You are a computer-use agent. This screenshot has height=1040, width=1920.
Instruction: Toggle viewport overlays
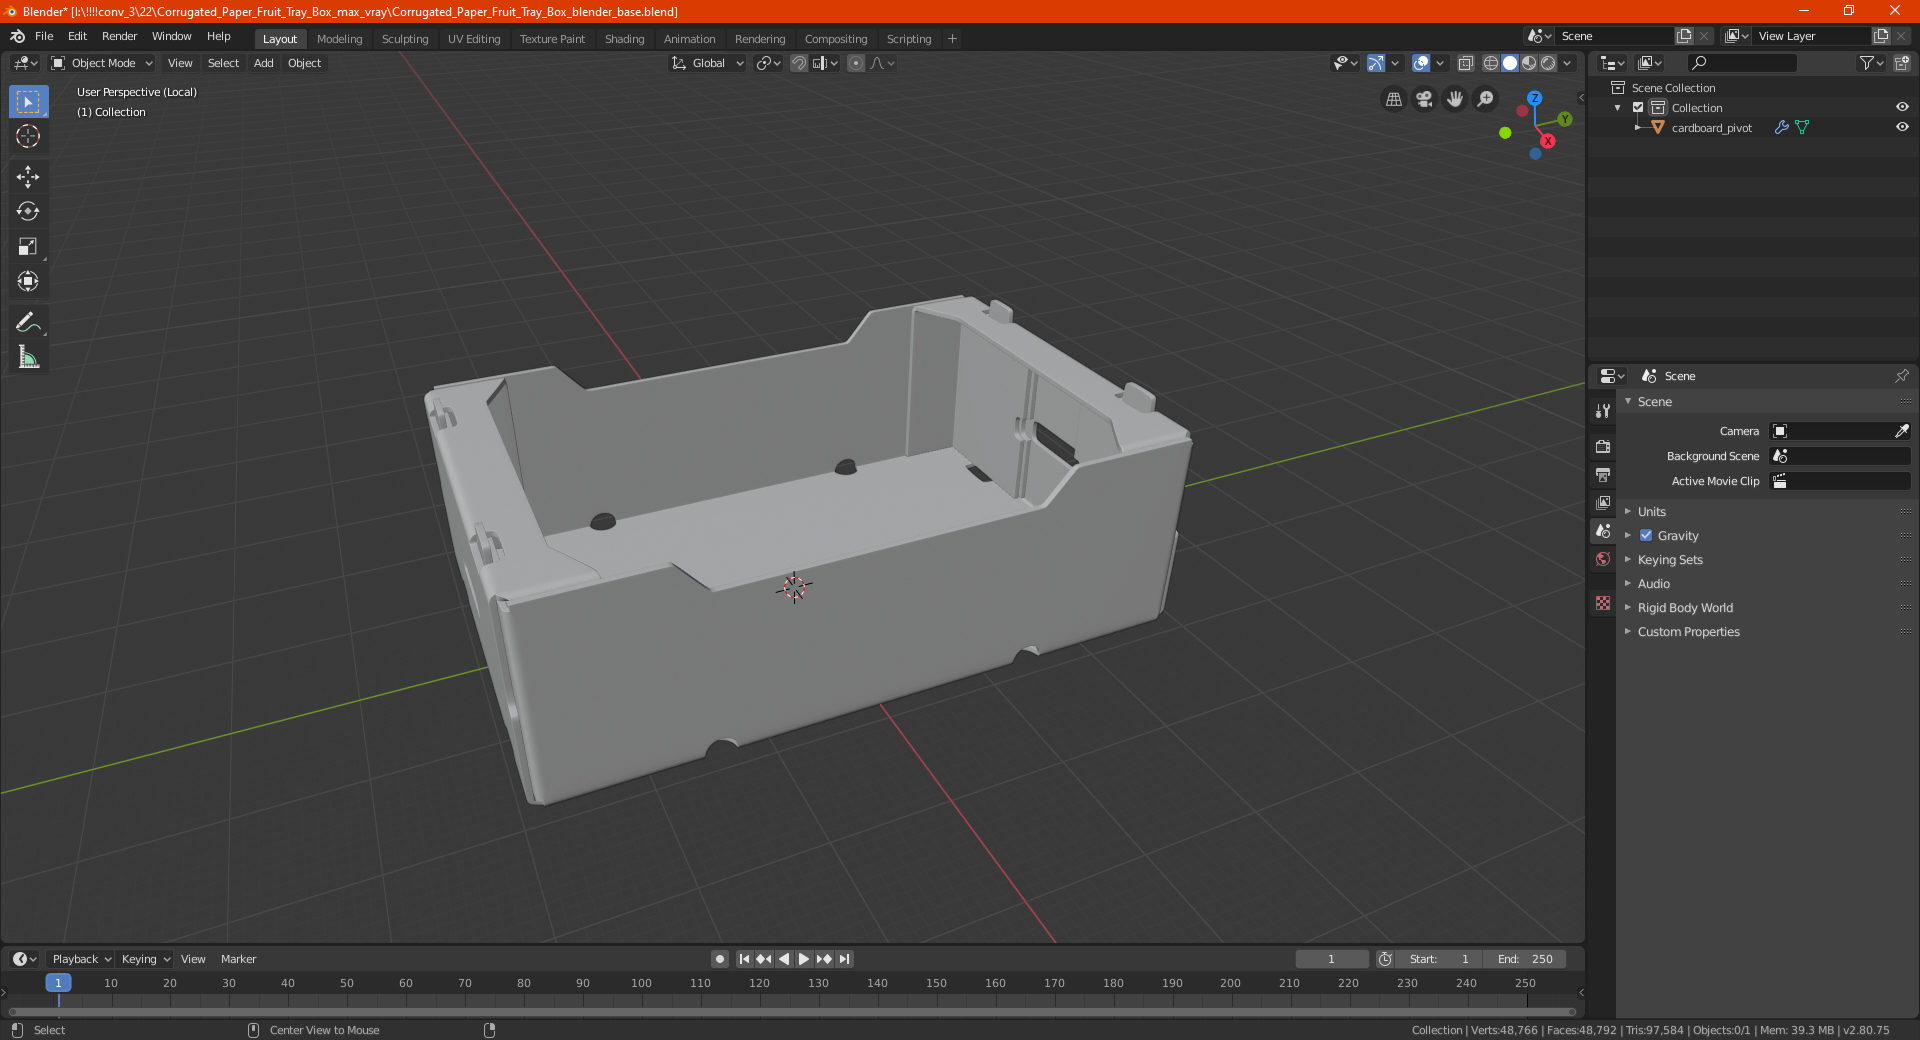(x=1421, y=63)
